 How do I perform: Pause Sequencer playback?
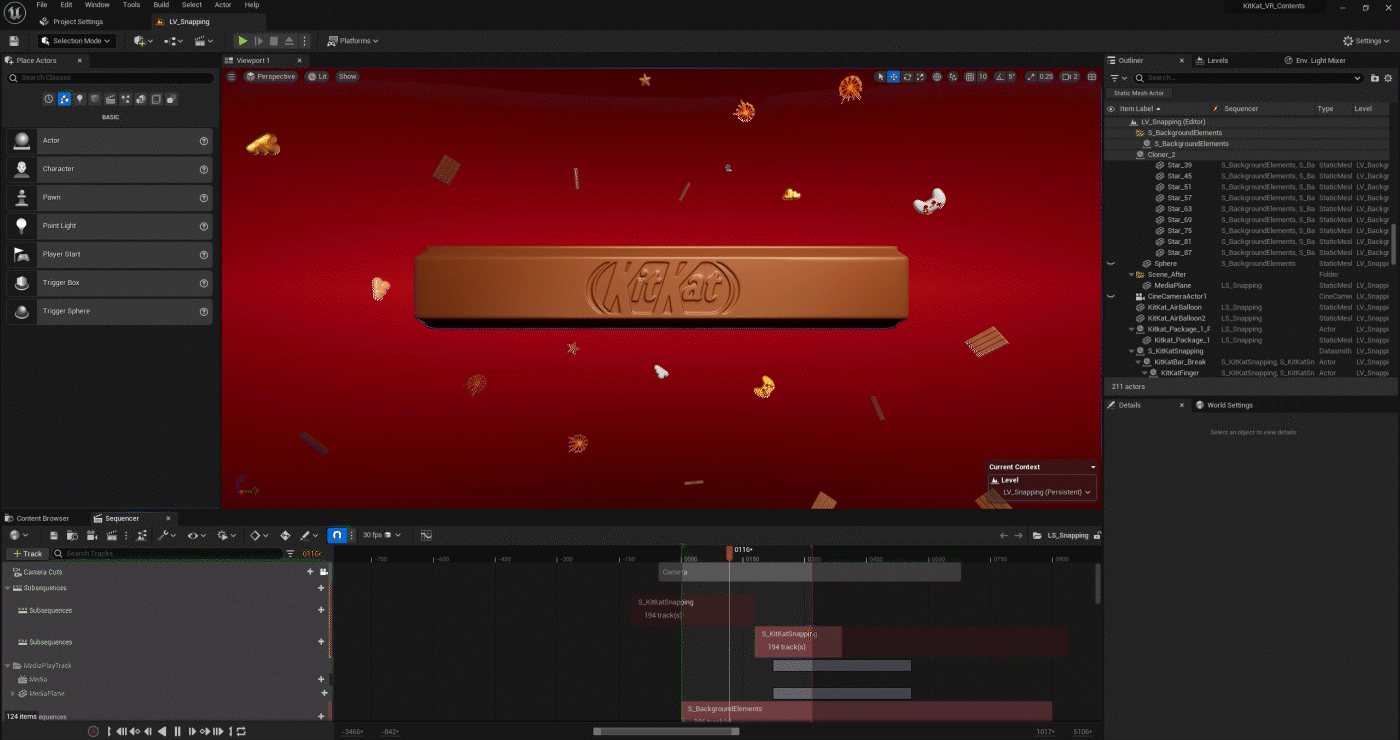tap(178, 732)
